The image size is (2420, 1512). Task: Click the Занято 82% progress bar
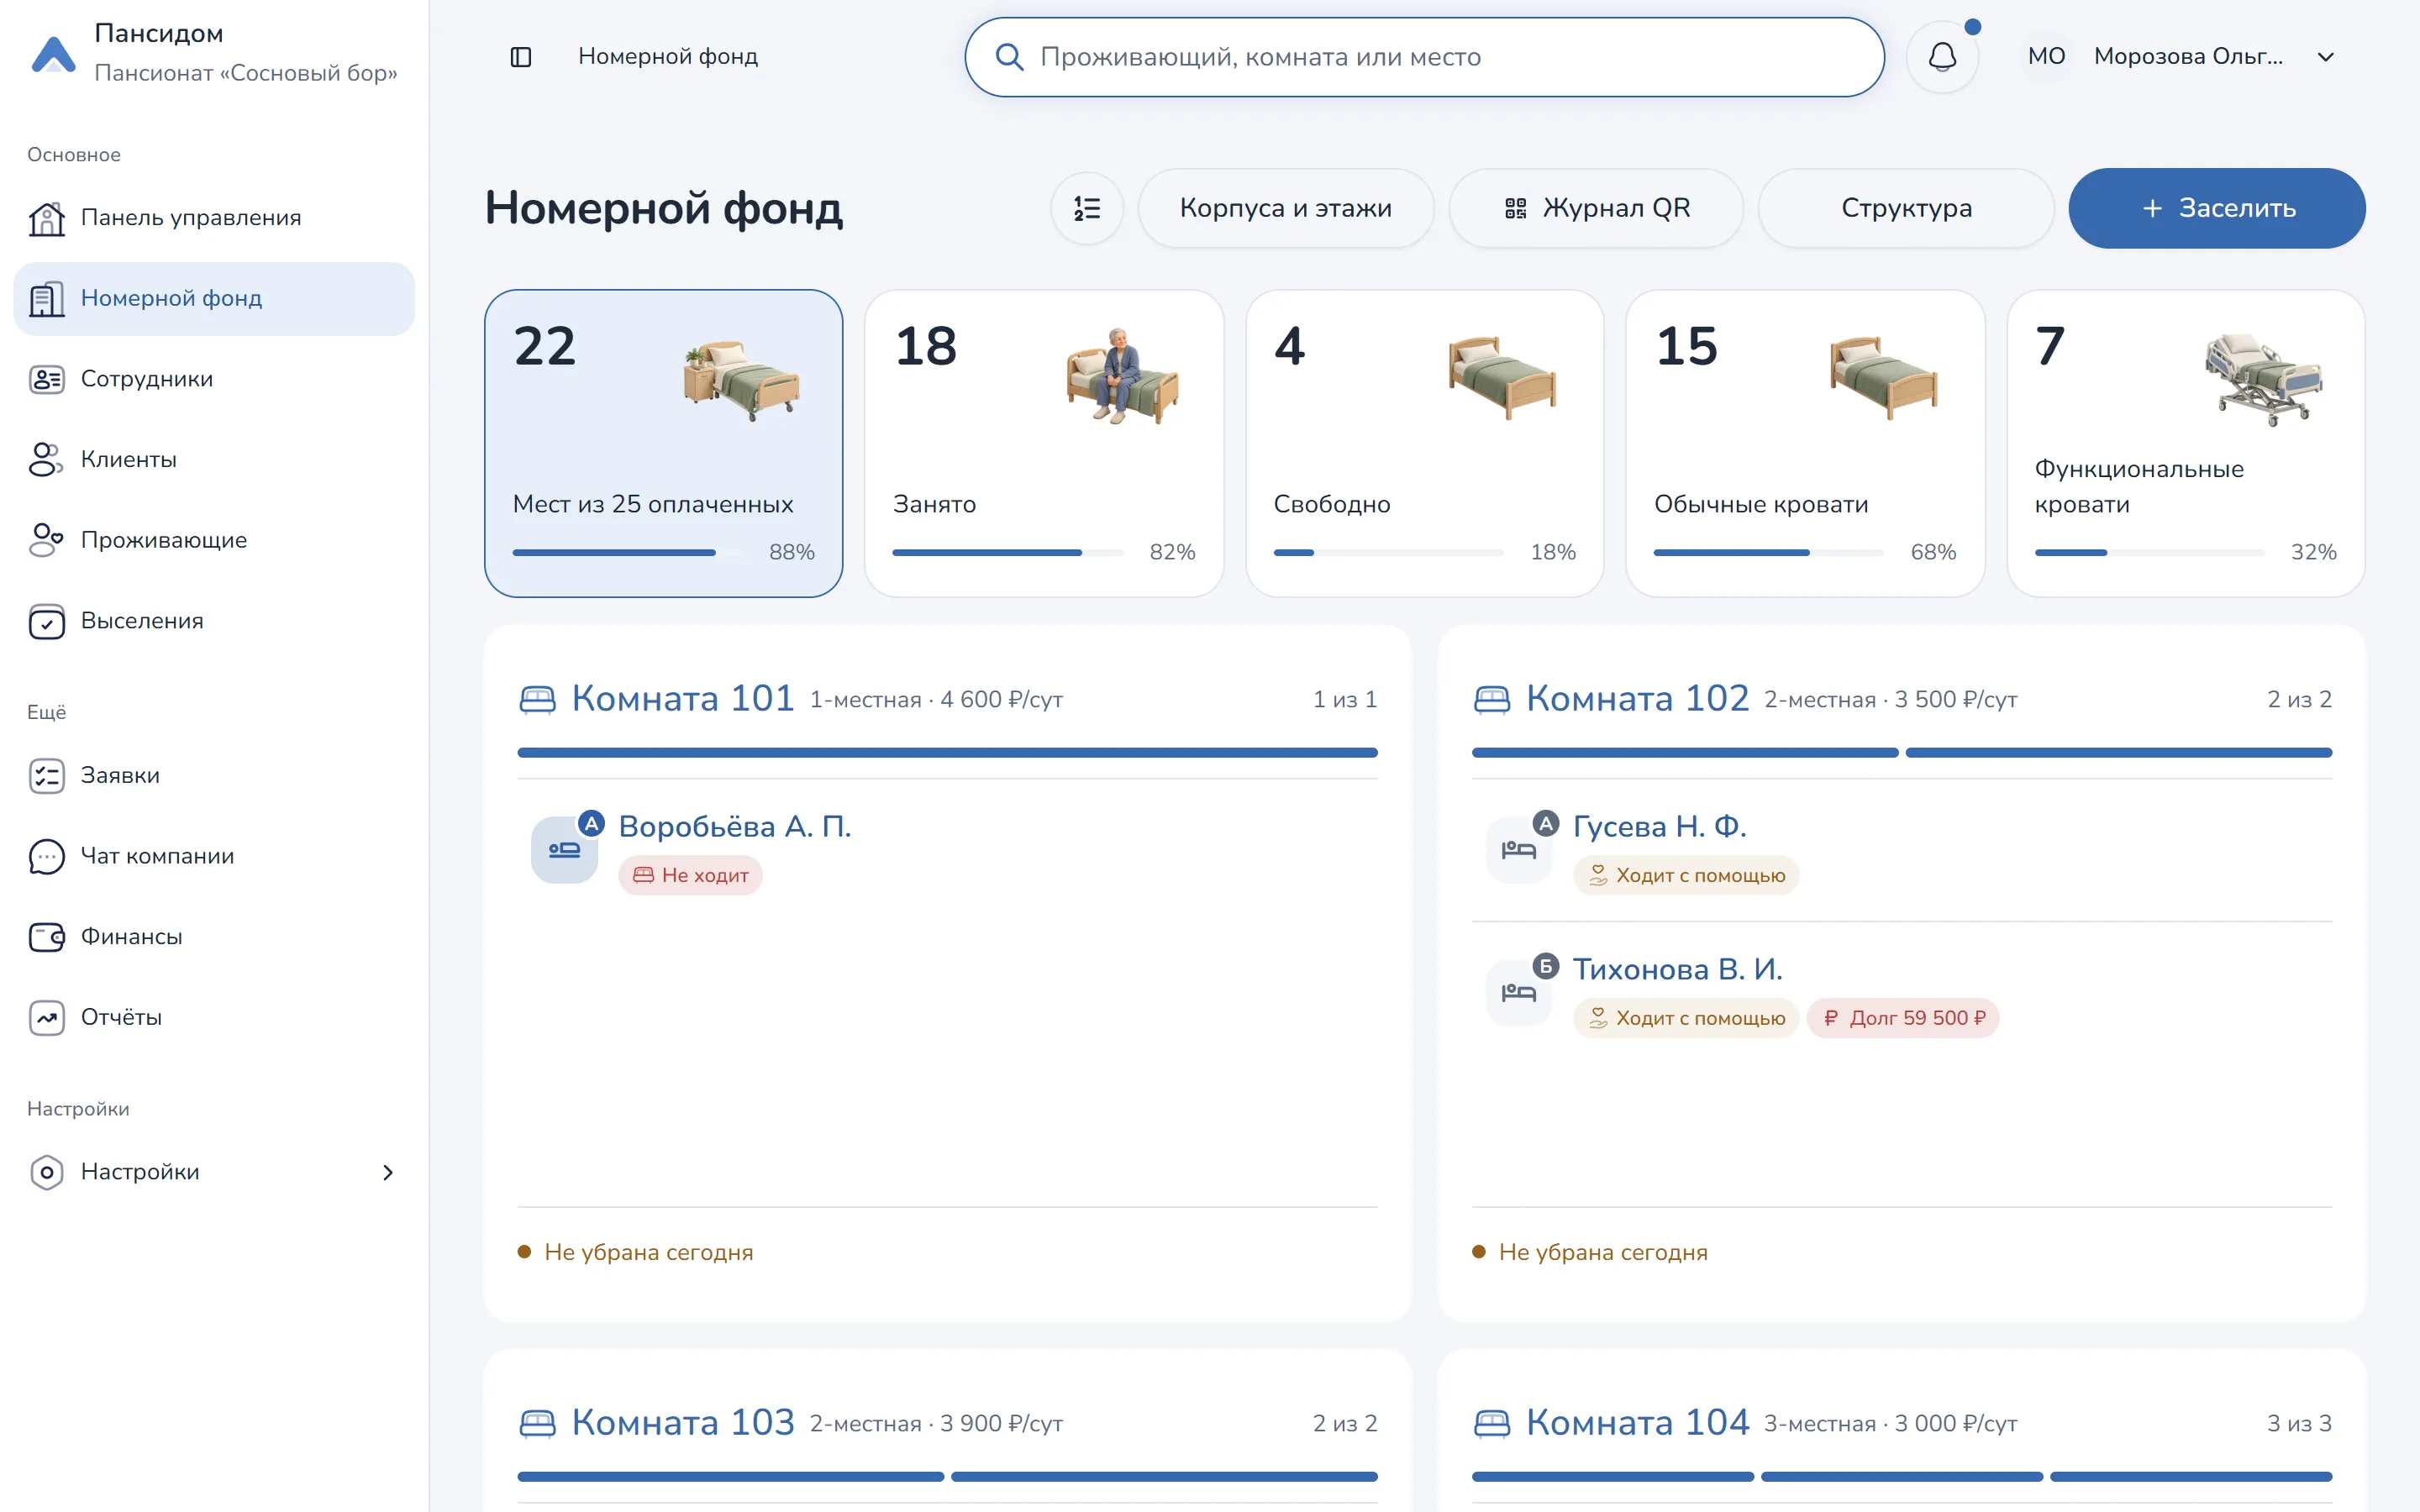click(1008, 552)
